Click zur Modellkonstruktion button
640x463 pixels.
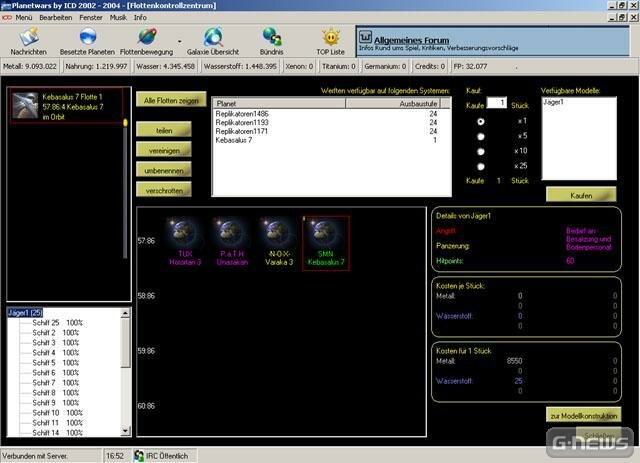coord(584,416)
